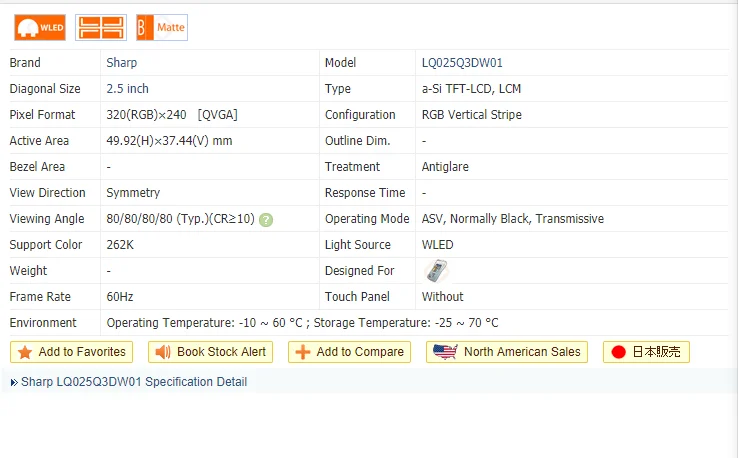738x458 pixels.
Task: Click the Symmetry view direction value
Action: point(133,193)
